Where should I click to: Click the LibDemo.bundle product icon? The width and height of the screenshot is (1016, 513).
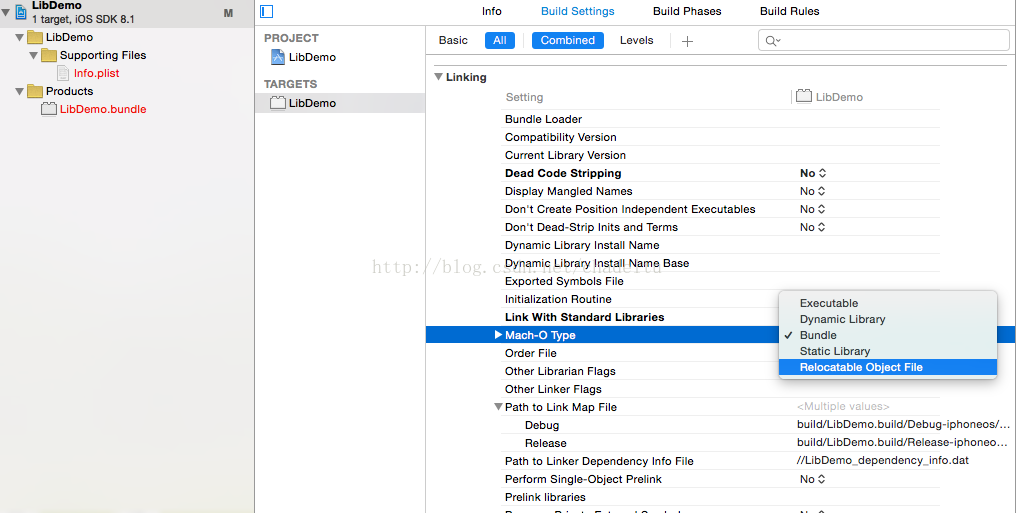(x=49, y=109)
